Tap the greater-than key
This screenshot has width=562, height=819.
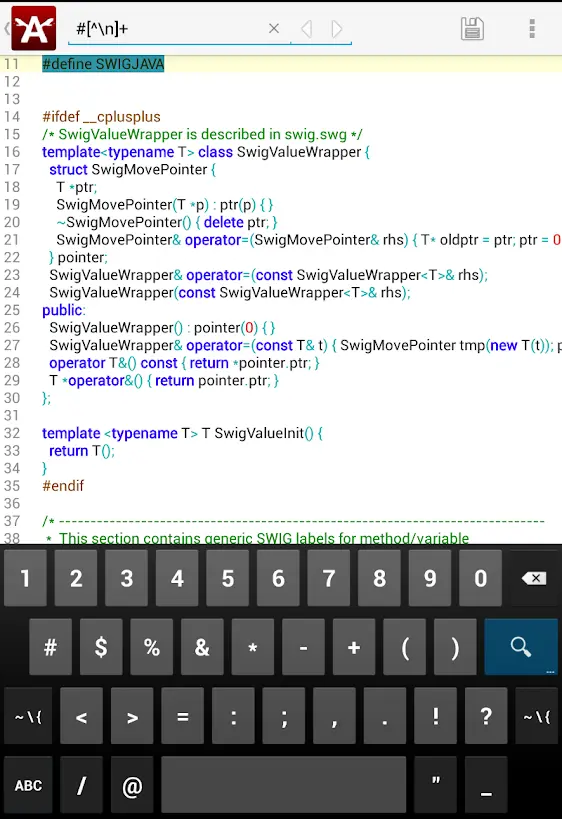tap(132, 716)
